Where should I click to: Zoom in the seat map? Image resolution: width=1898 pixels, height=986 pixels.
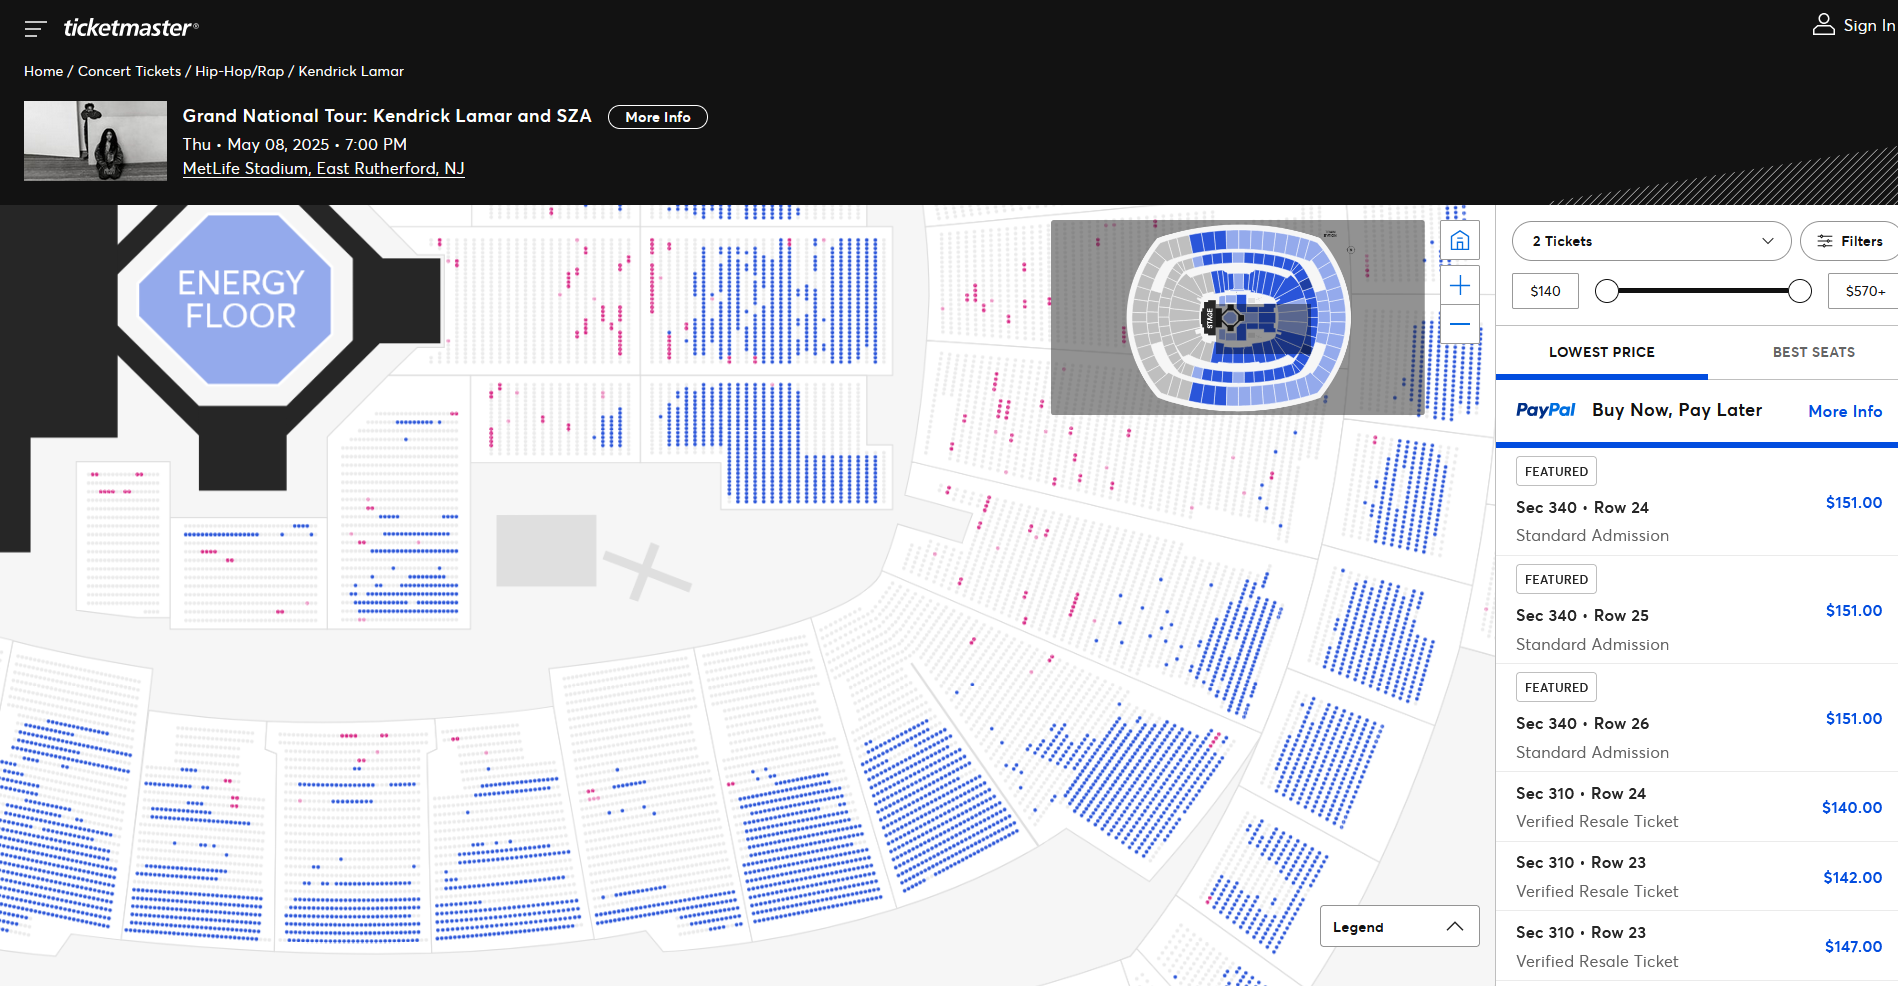[x=1460, y=286]
